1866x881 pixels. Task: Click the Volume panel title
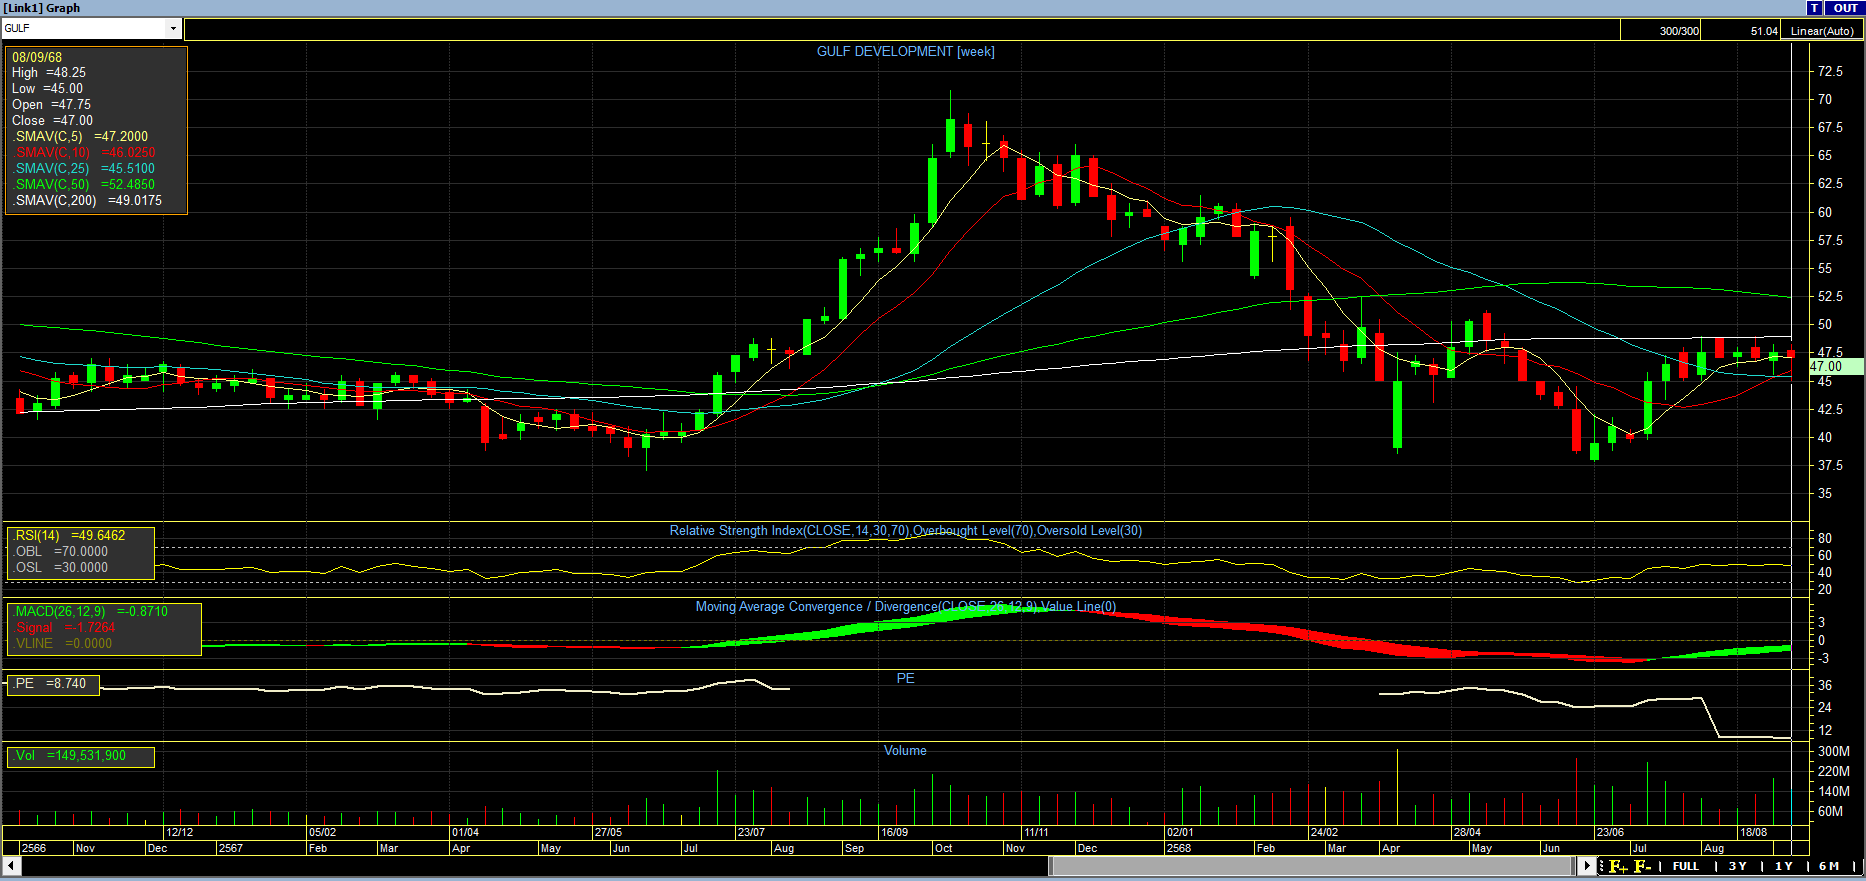click(905, 750)
